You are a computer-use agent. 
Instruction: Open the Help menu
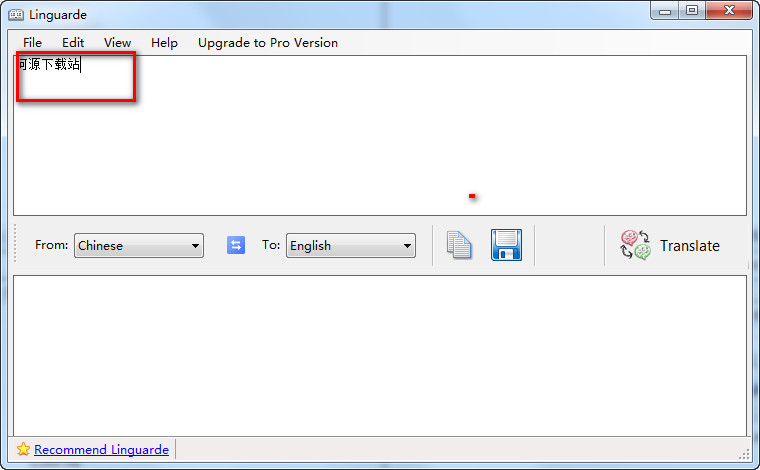(x=164, y=43)
